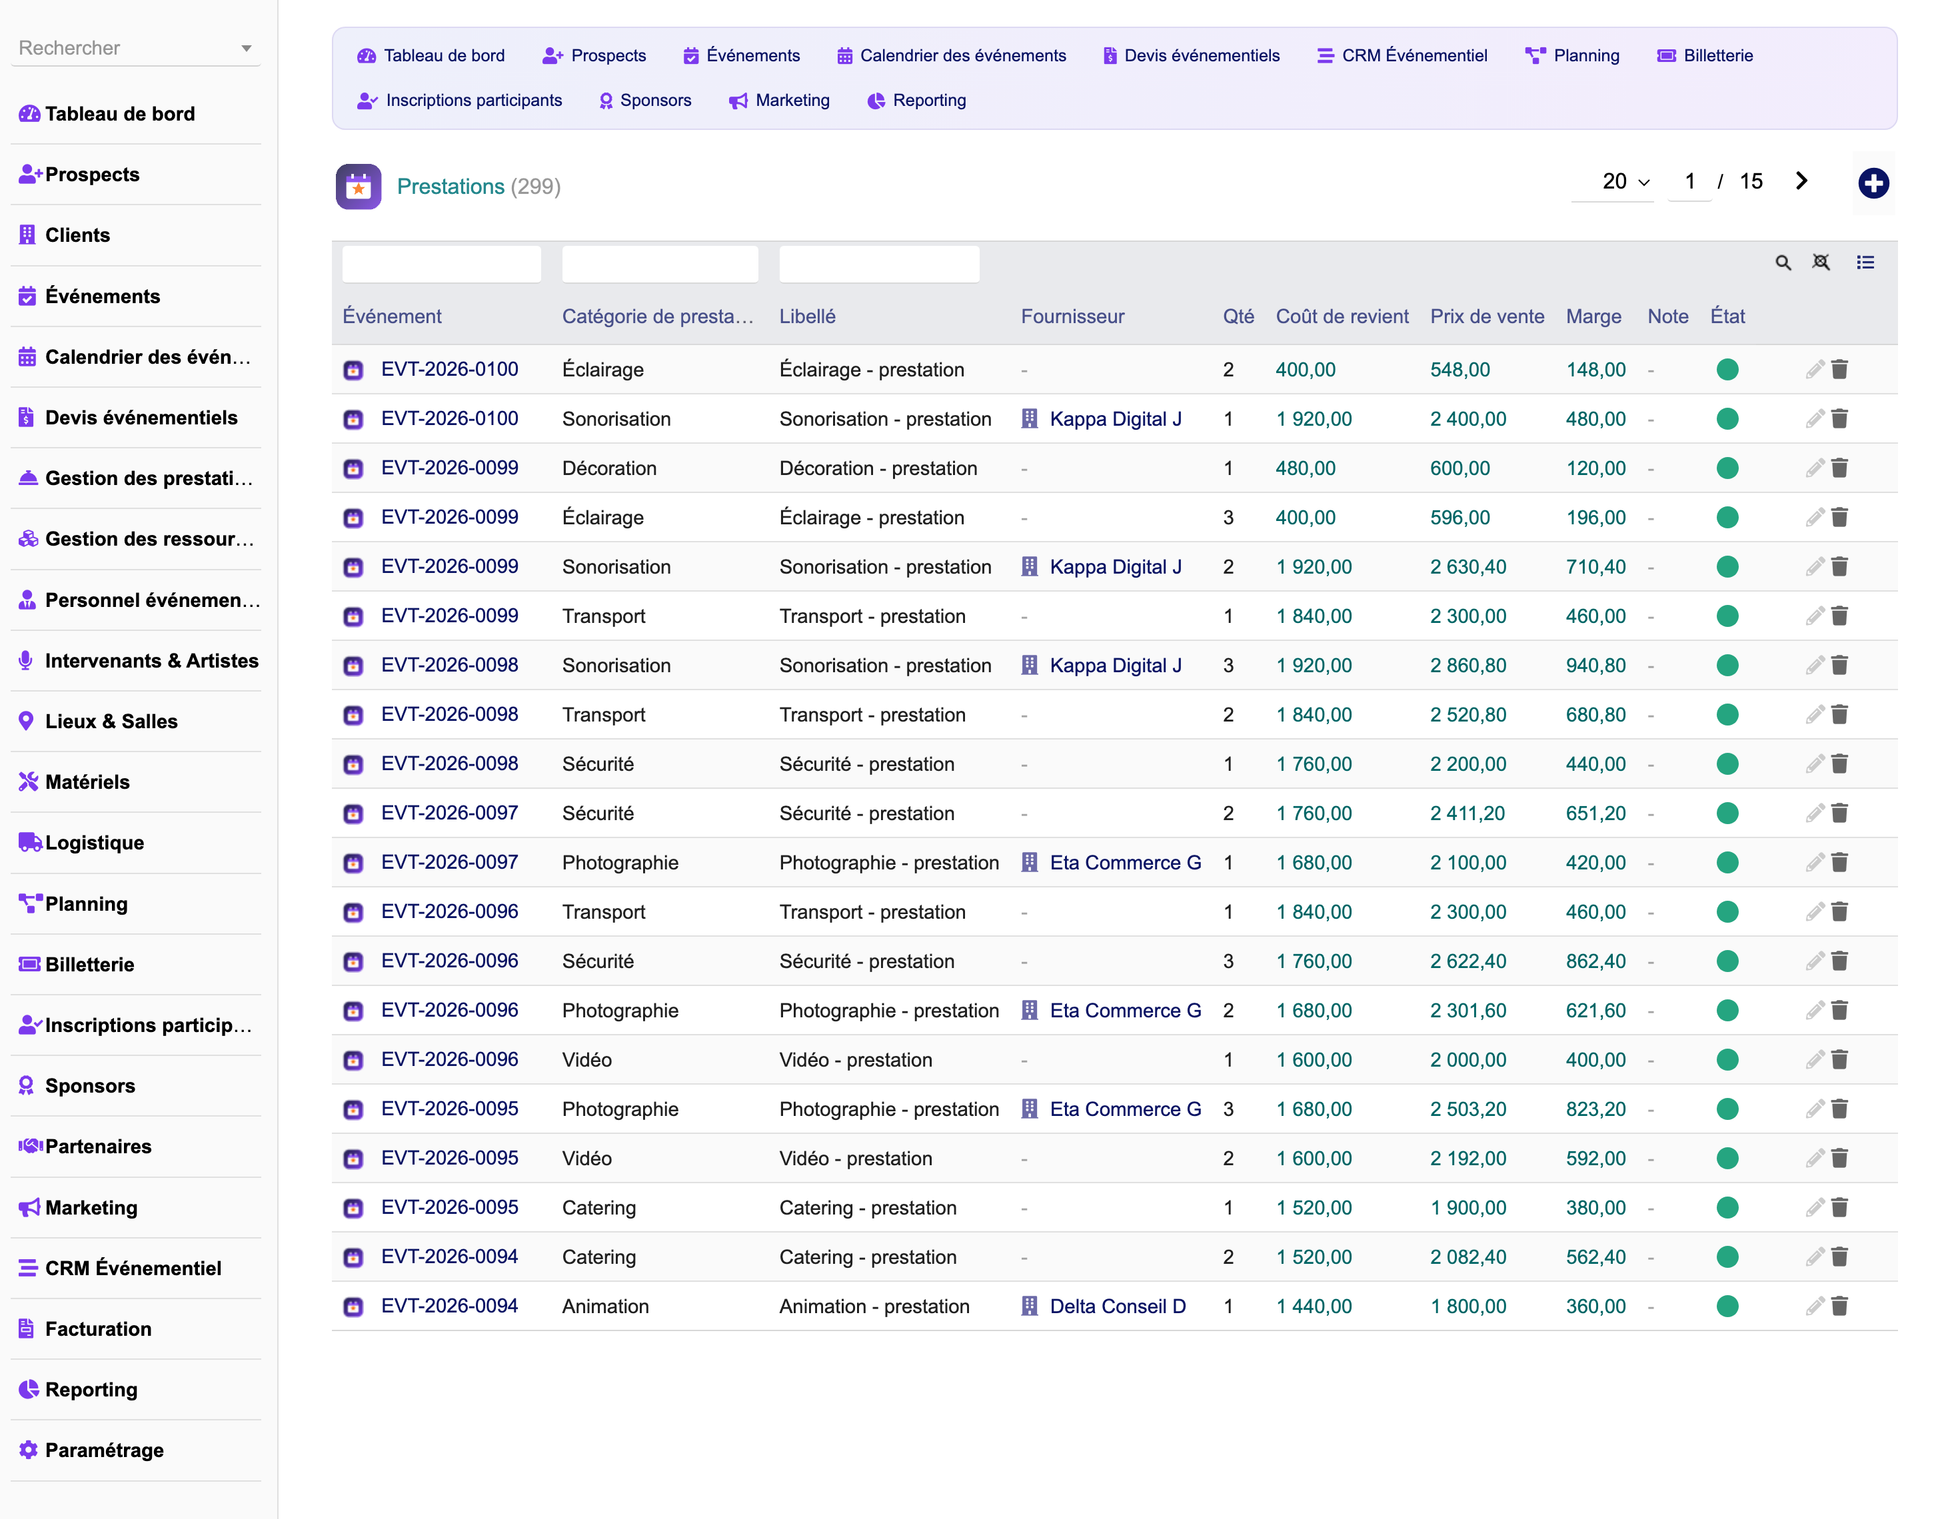The width and height of the screenshot is (1946, 1519).
Task: Open Gestion des ressources in sidebar
Action: [136, 539]
